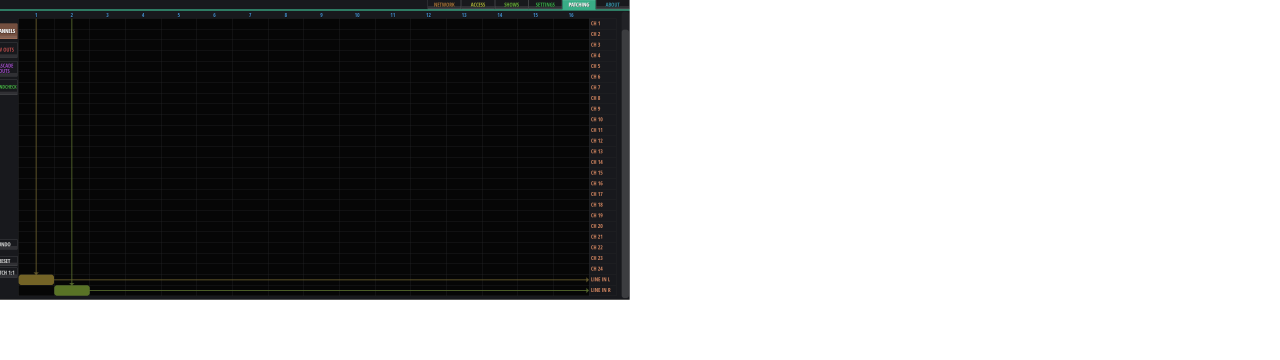Select the PATCHING tab
Image resolution: width=1280 pixels, height=360 pixels.
click(579, 4)
